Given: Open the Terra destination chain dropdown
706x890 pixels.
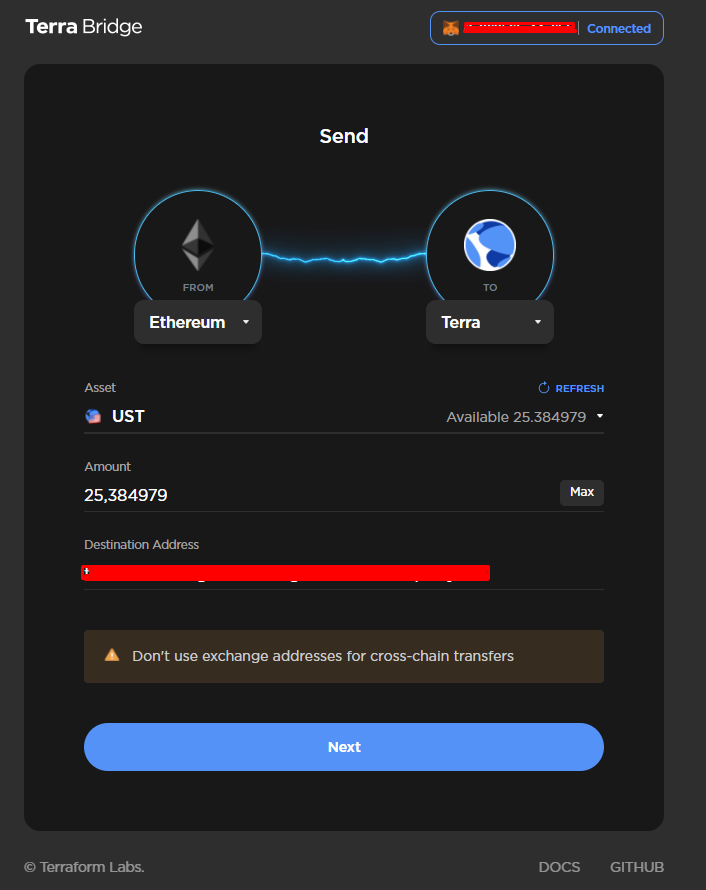Looking at the screenshot, I should (x=490, y=322).
